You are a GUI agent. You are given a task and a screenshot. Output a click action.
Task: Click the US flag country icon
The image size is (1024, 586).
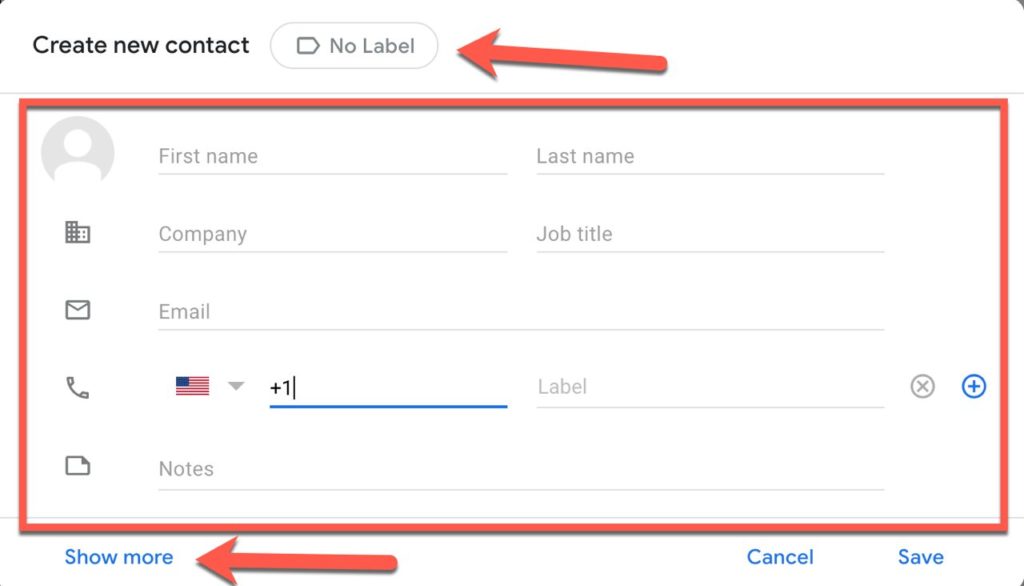pyautogui.click(x=192, y=386)
